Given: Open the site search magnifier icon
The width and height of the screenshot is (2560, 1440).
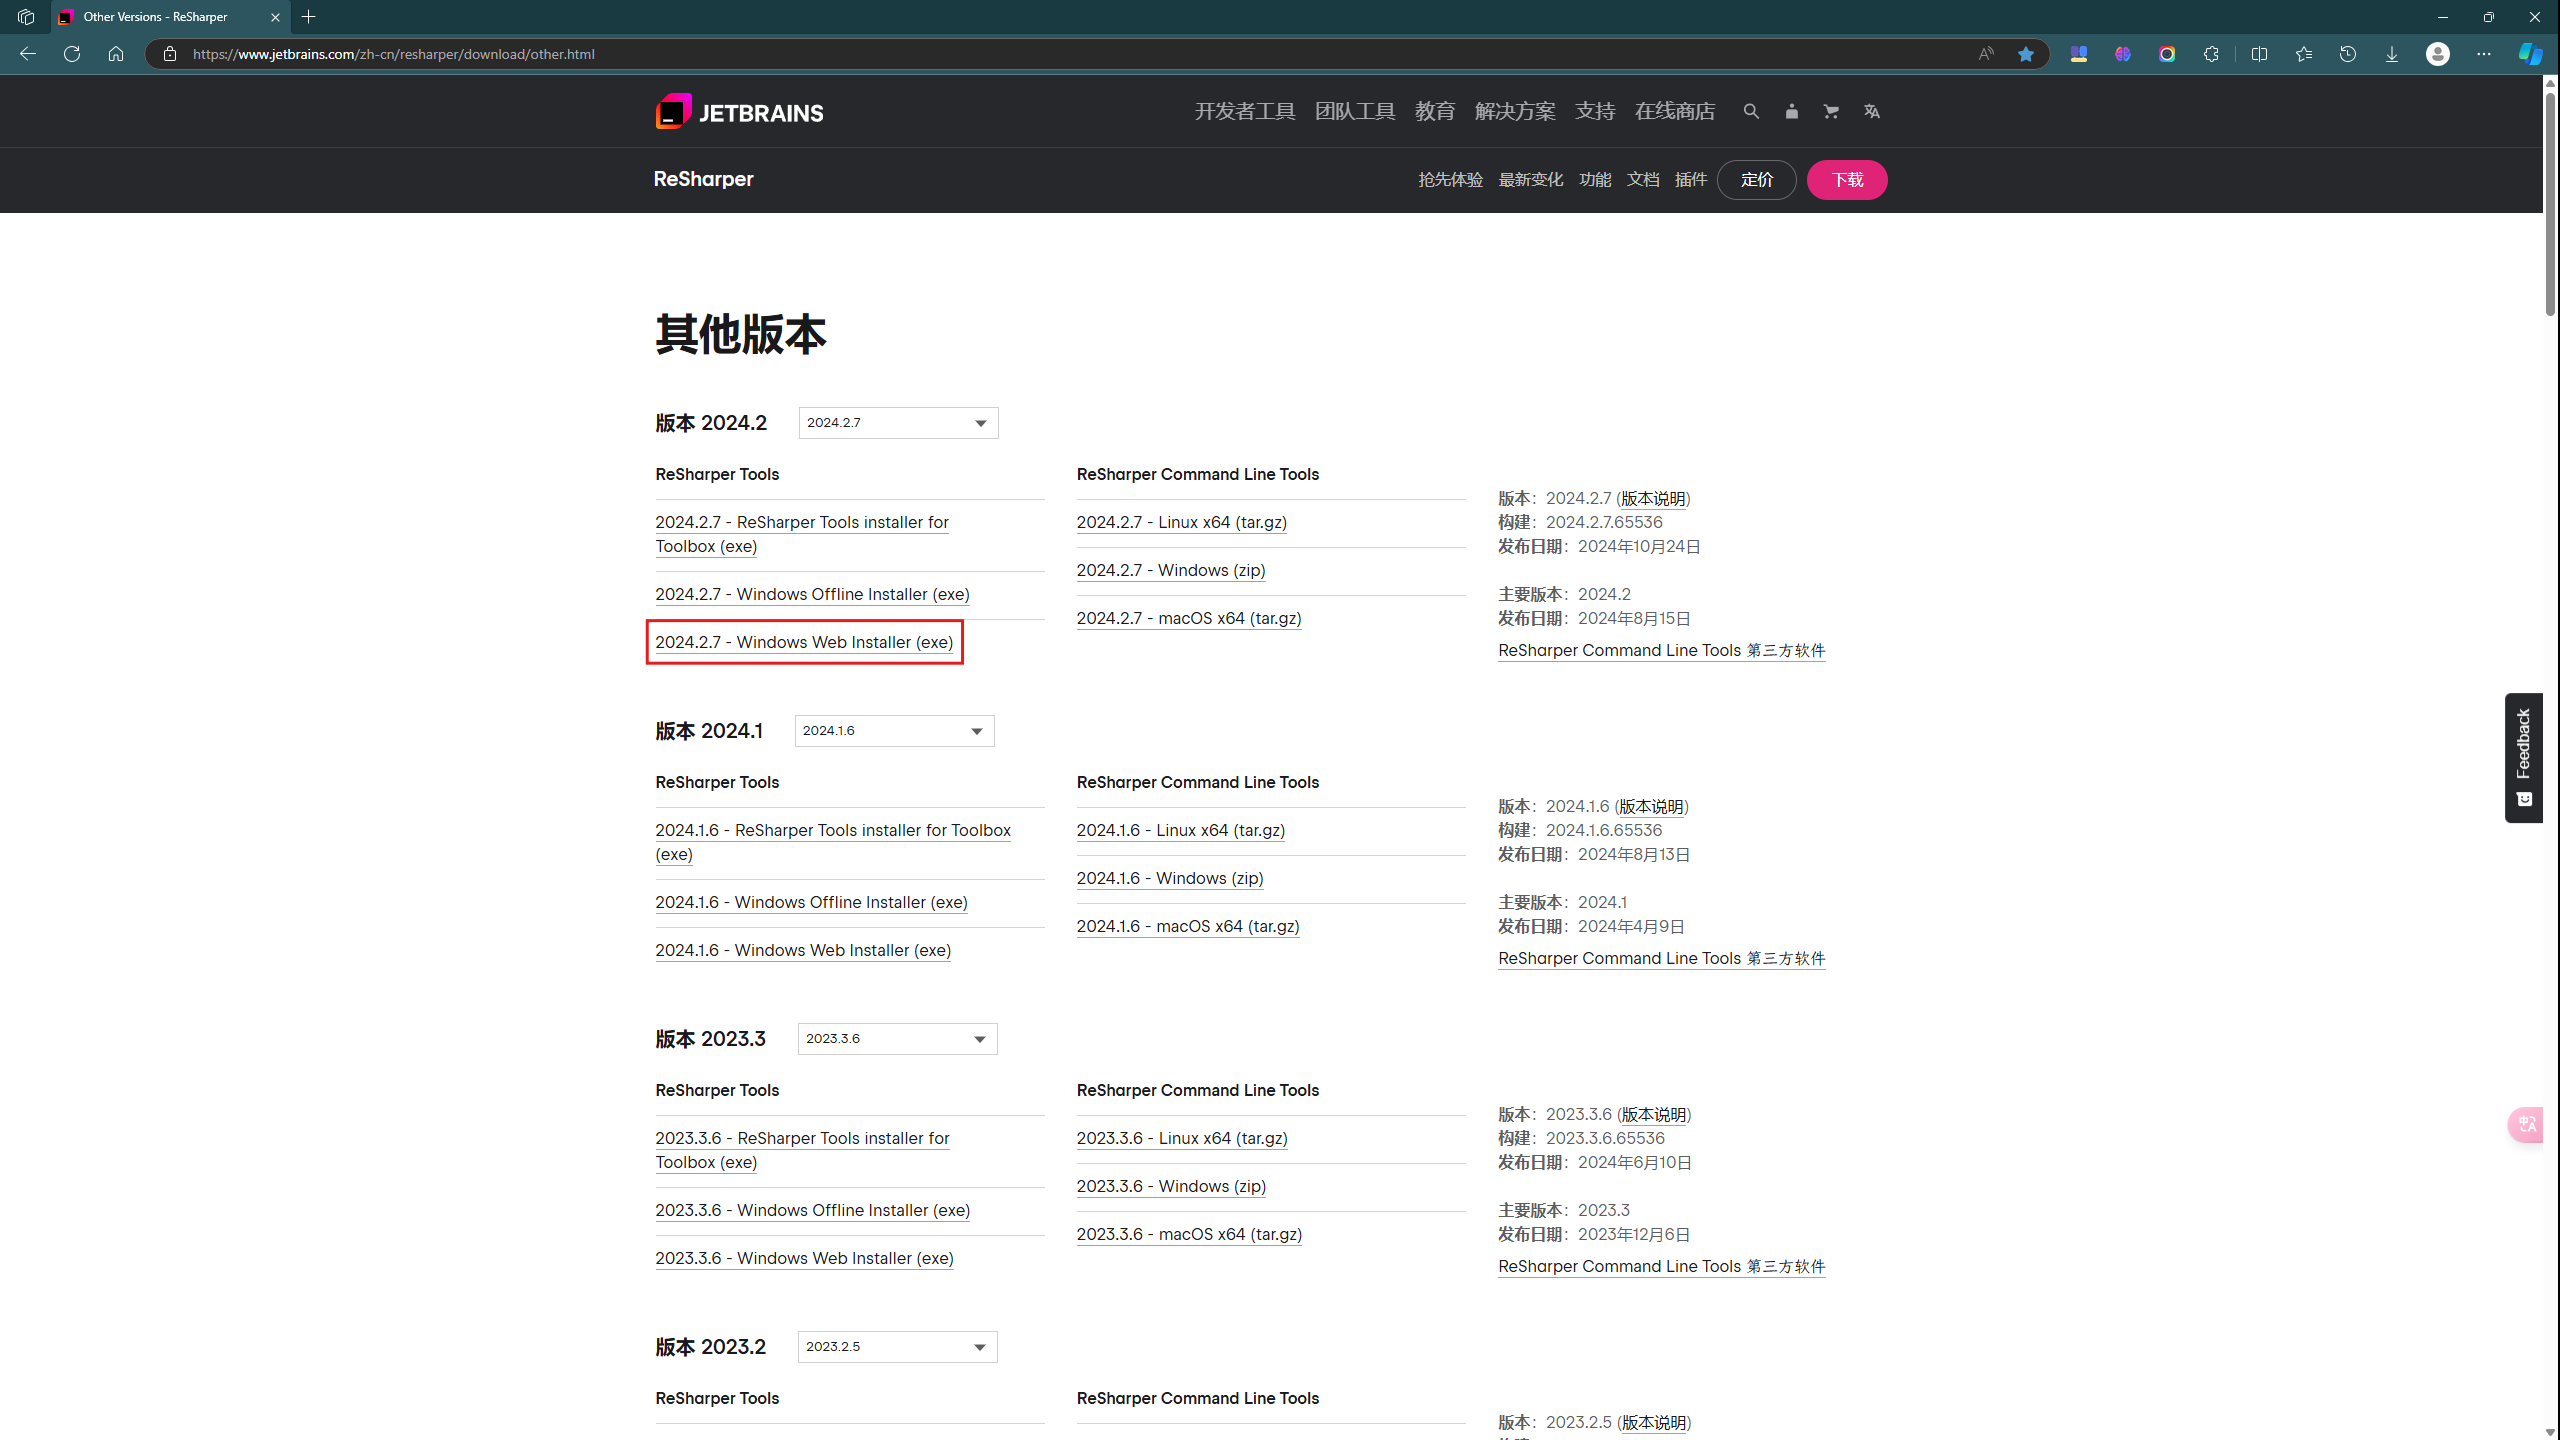Looking at the screenshot, I should (1751, 111).
